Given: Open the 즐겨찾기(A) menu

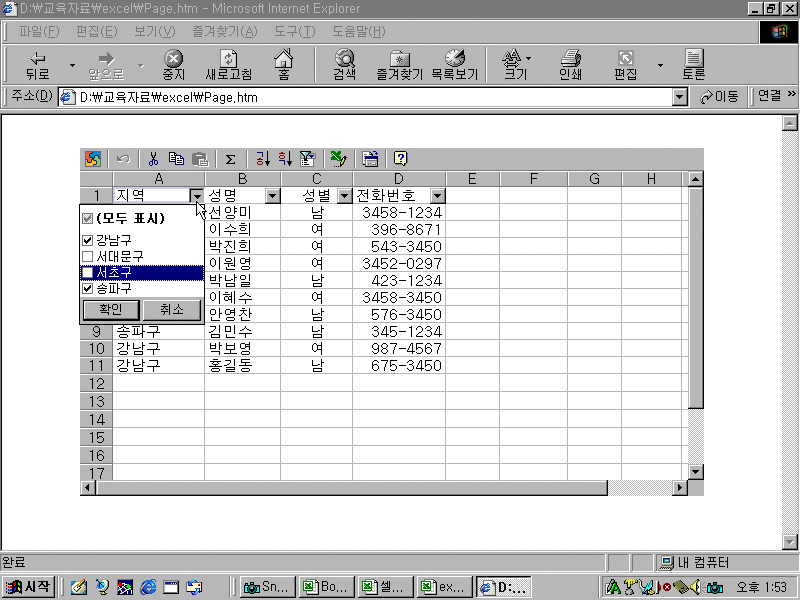Looking at the screenshot, I should pos(224,32).
